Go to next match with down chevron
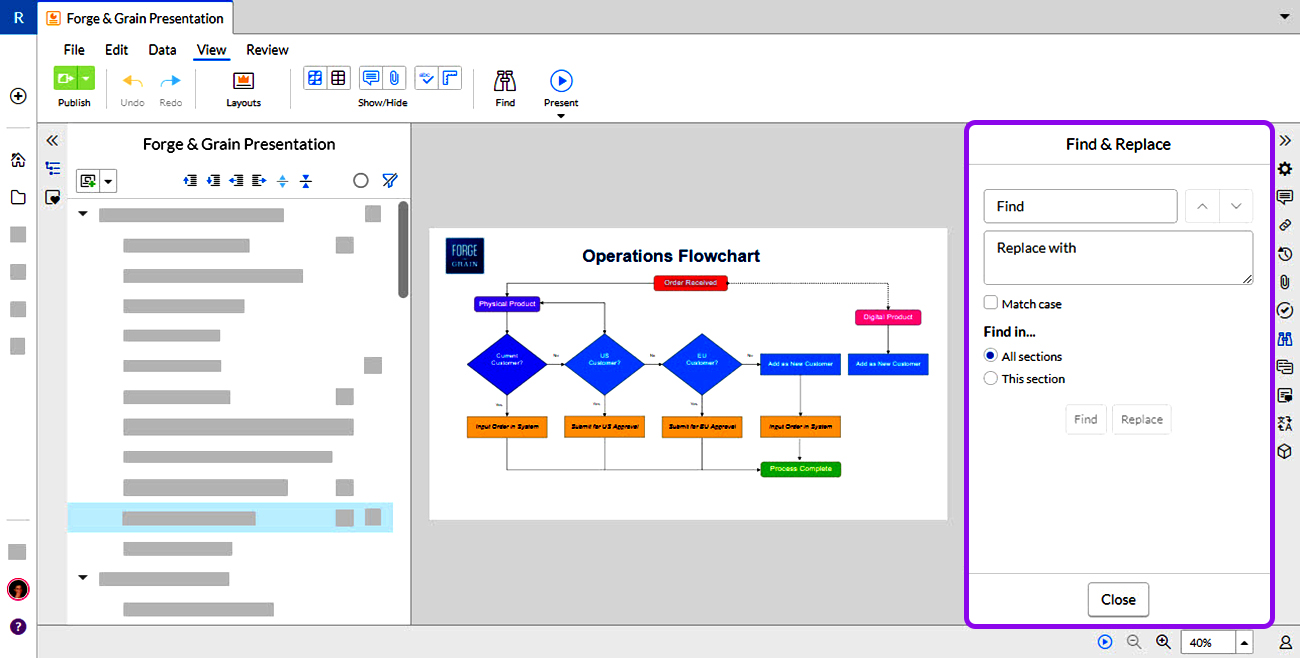 1236,206
